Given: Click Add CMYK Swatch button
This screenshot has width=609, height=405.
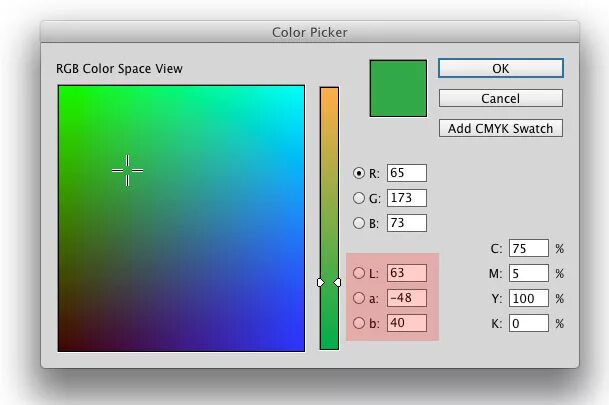Looking at the screenshot, I should tap(500, 128).
